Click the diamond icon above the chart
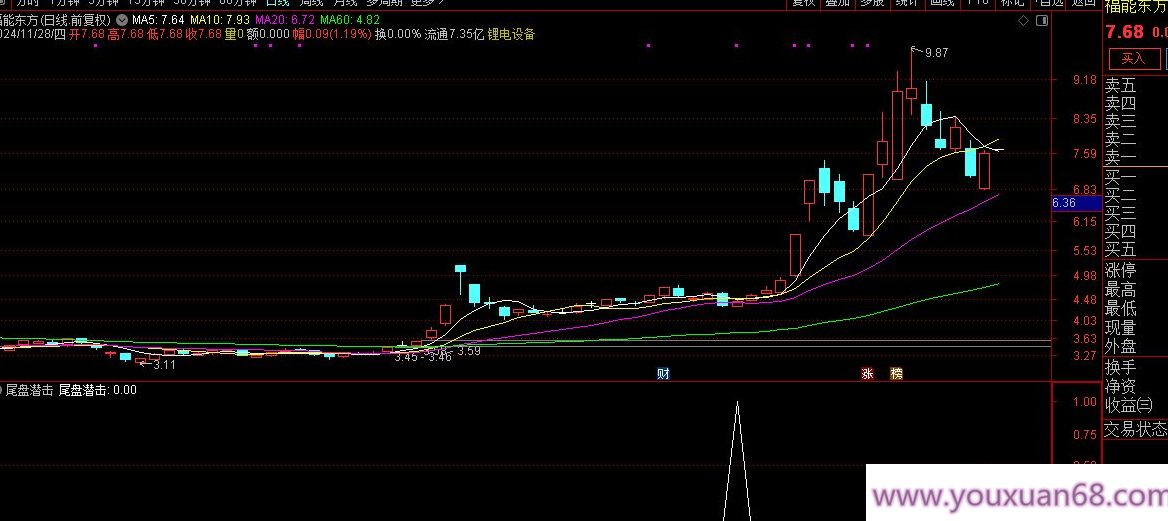Viewport: 1168px width, 521px height. point(1023,20)
